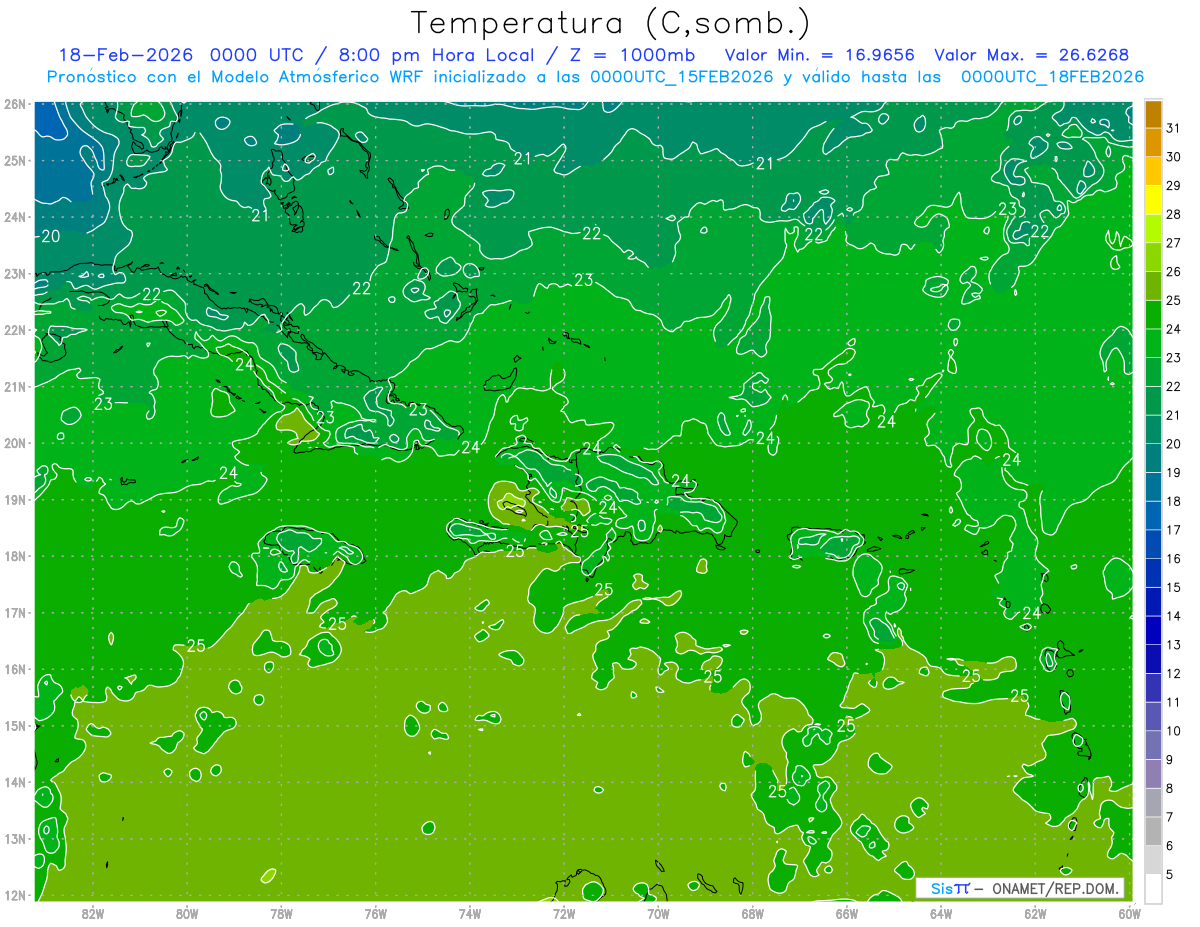Click the longitude axis label 82W

pos(92,913)
